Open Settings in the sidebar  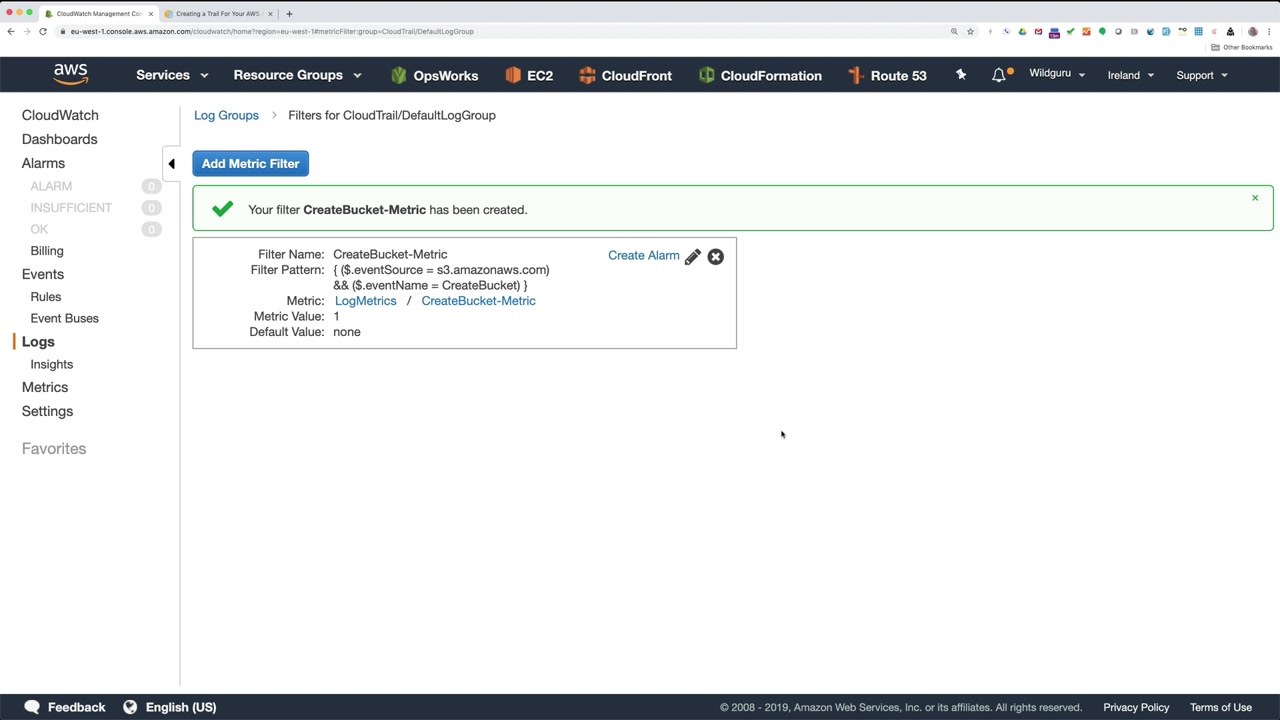[47, 411]
